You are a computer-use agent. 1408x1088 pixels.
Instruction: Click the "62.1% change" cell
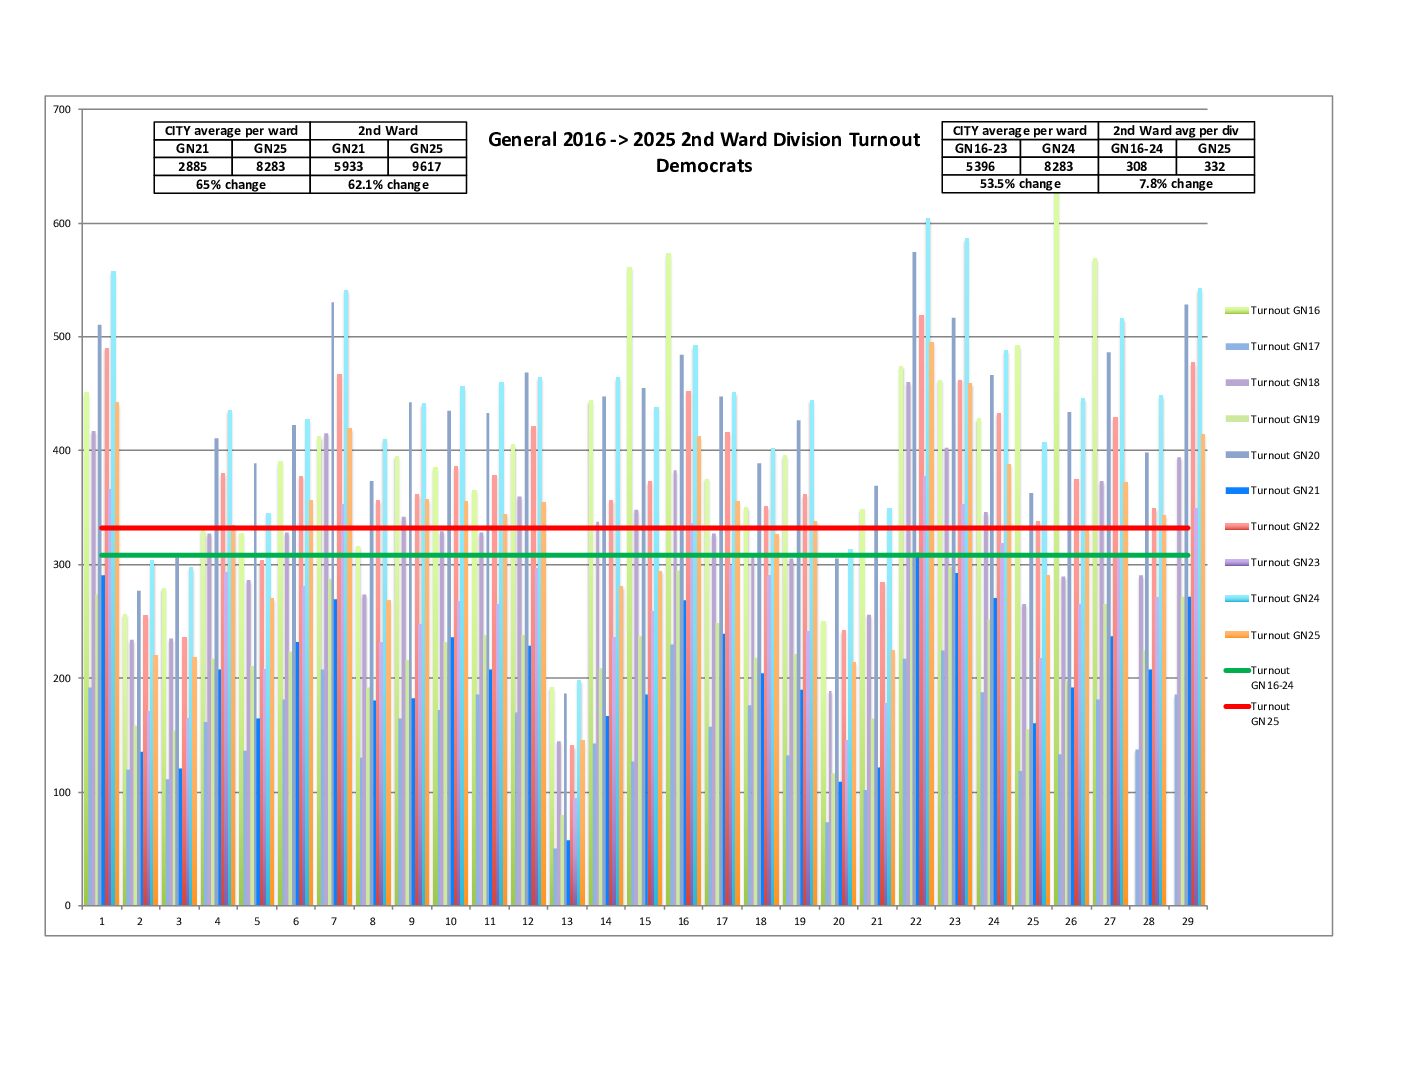point(388,185)
